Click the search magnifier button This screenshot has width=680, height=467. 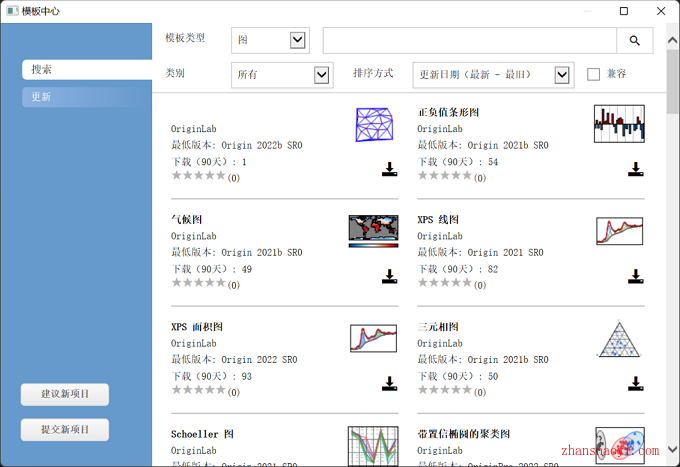click(x=634, y=40)
